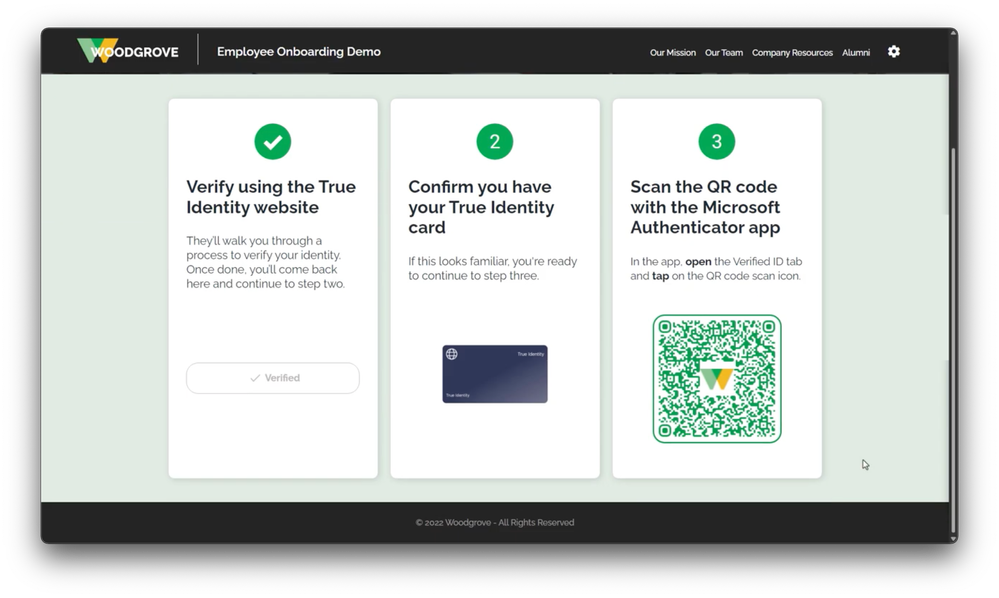
Task: Click the Employee Onboarding Demo title
Action: 299,52
